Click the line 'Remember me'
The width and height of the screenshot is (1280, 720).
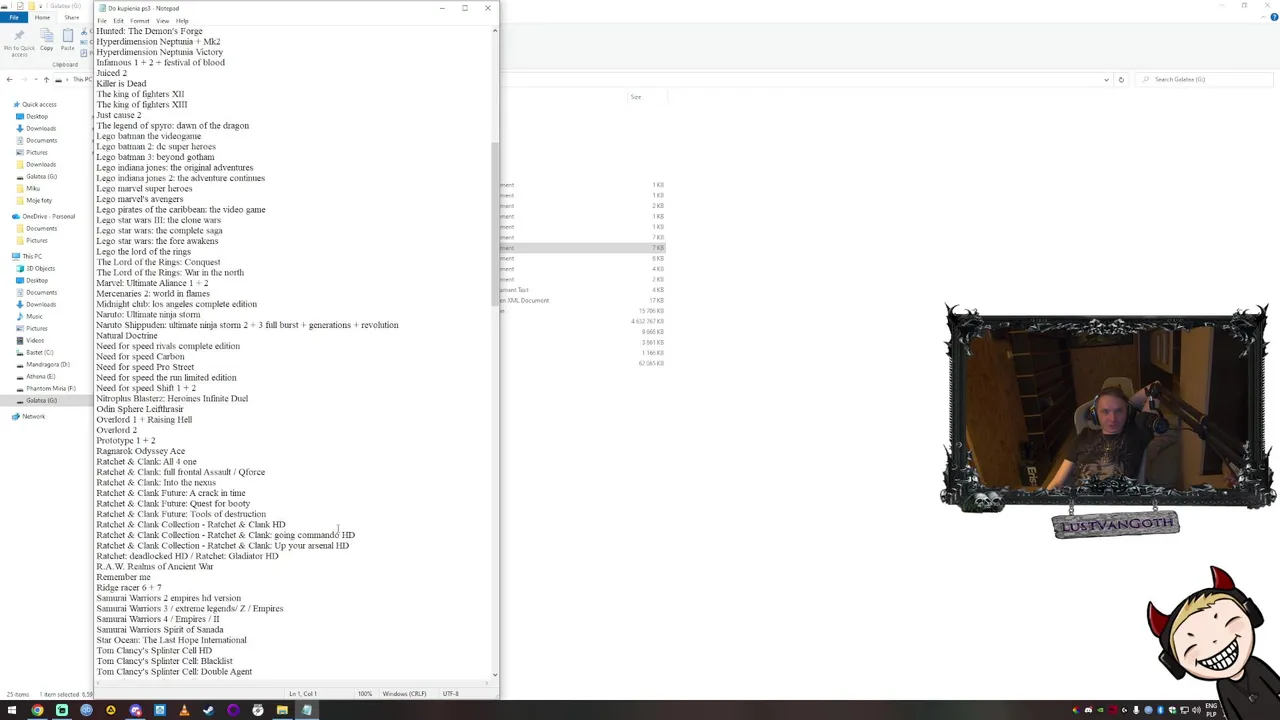pyautogui.click(x=123, y=577)
